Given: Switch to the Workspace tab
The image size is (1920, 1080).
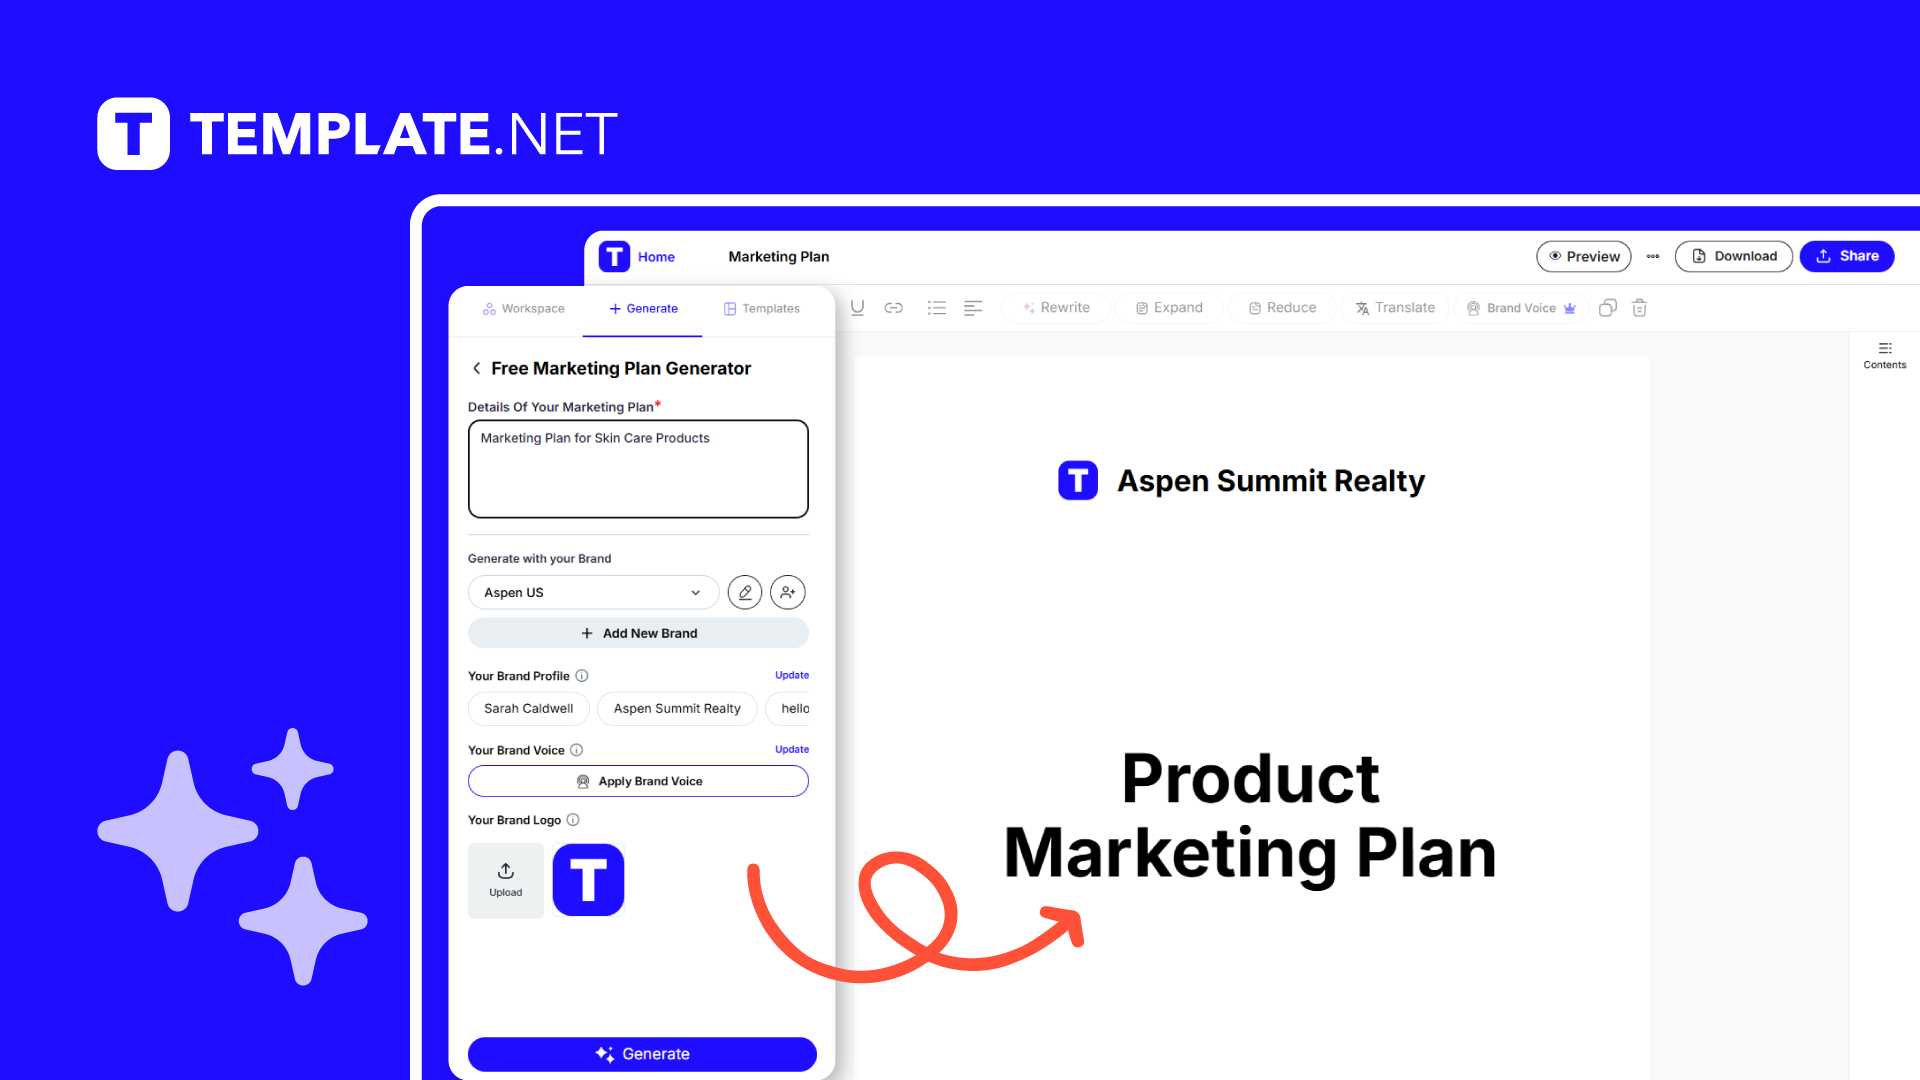Looking at the screenshot, I should [x=524, y=307].
